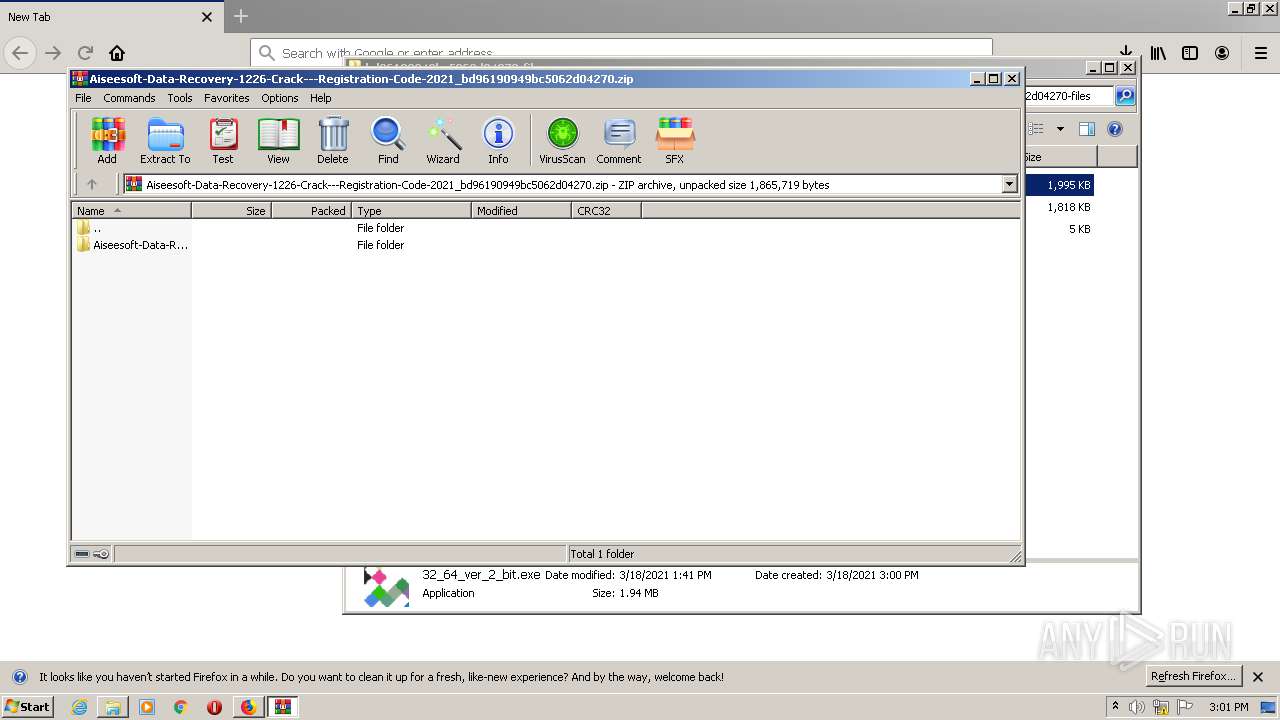The height and width of the screenshot is (720, 1280).
Task: Click the SFX toolbar icon
Action: [675, 140]
